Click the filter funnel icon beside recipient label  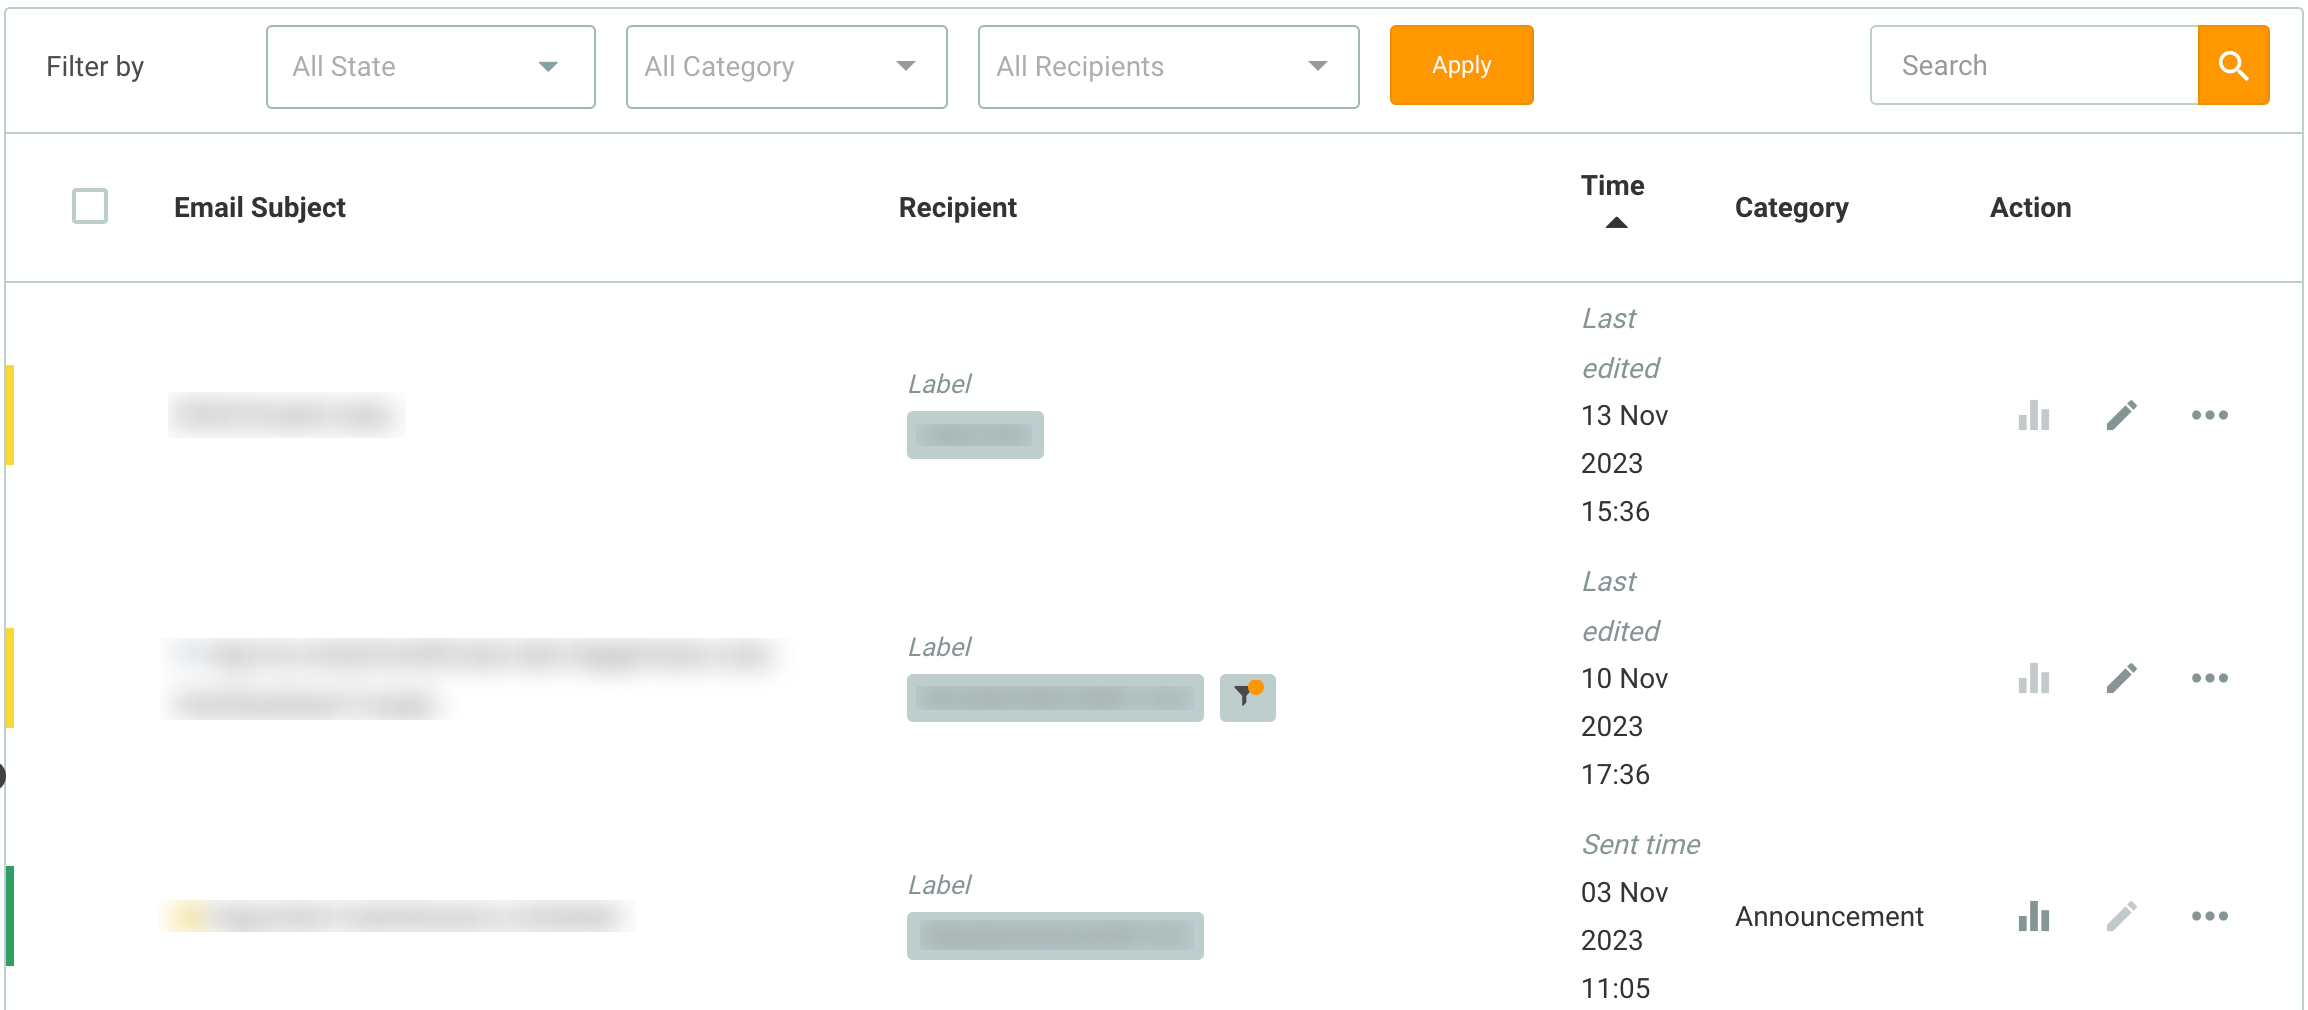point(1247,697)
